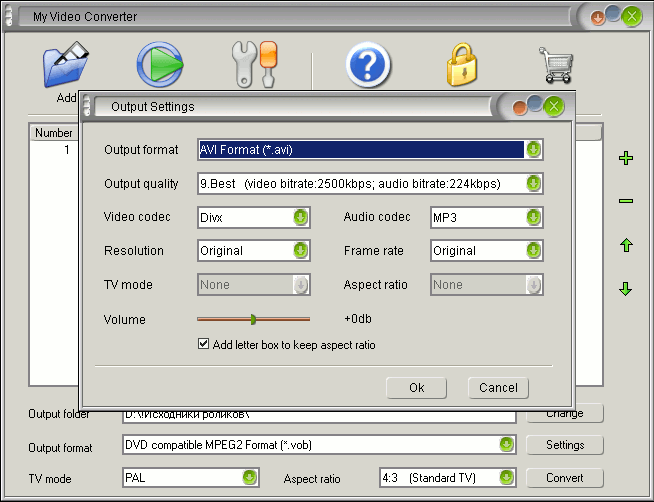Move item up with green up arrow
654x502 pixels.
626,245
